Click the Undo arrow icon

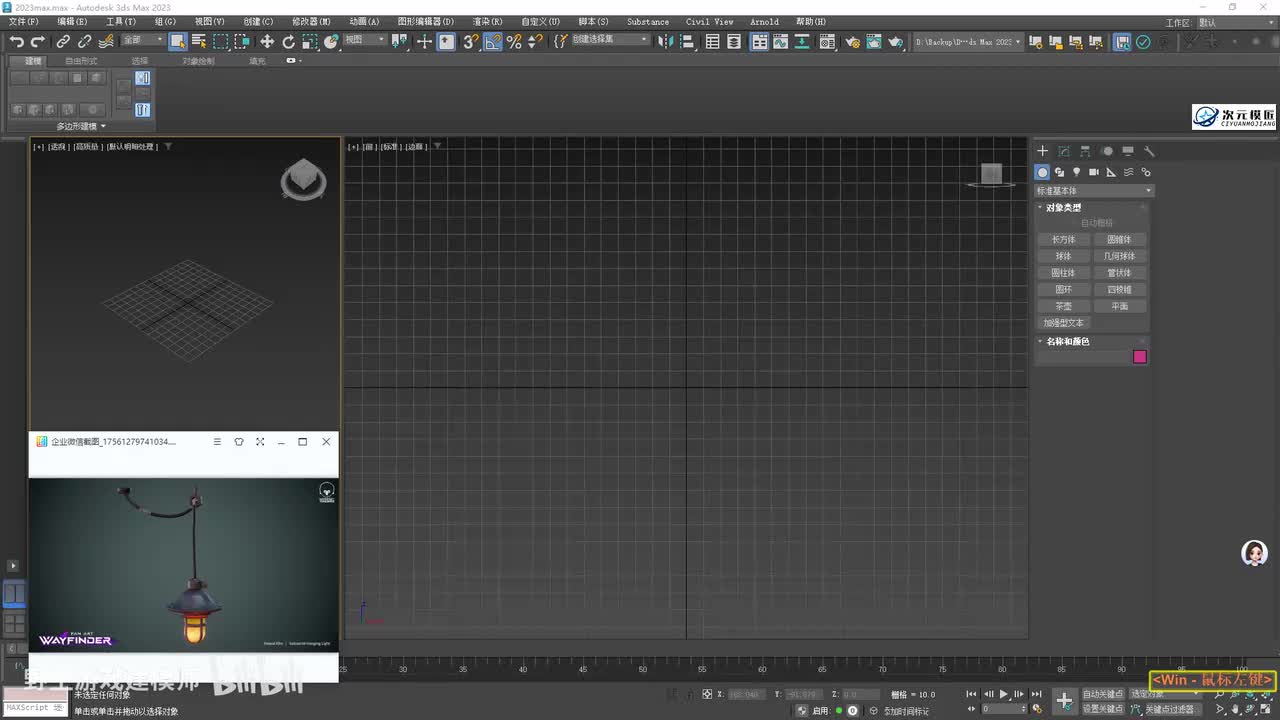(x=17, y=42)
